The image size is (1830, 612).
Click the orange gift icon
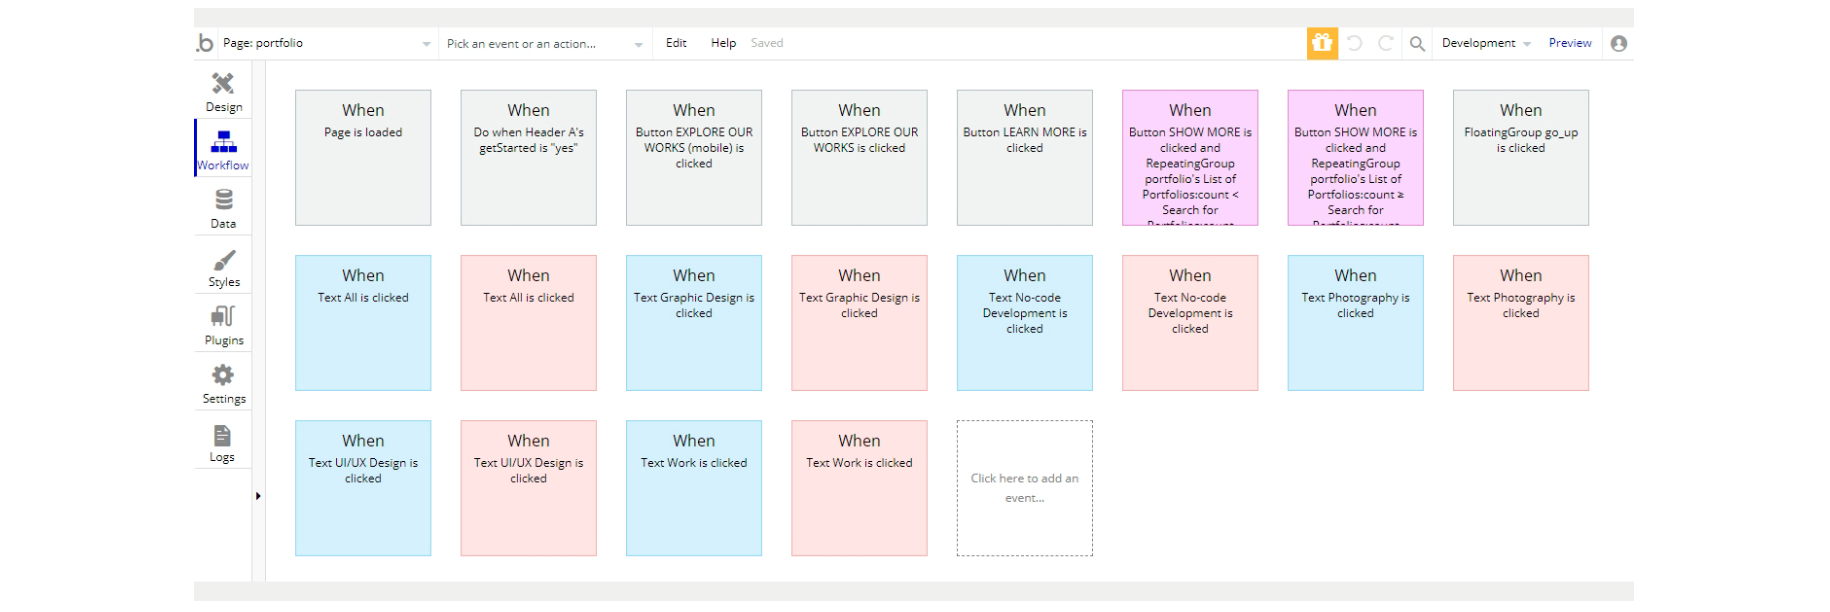(x=1322, y=43)
